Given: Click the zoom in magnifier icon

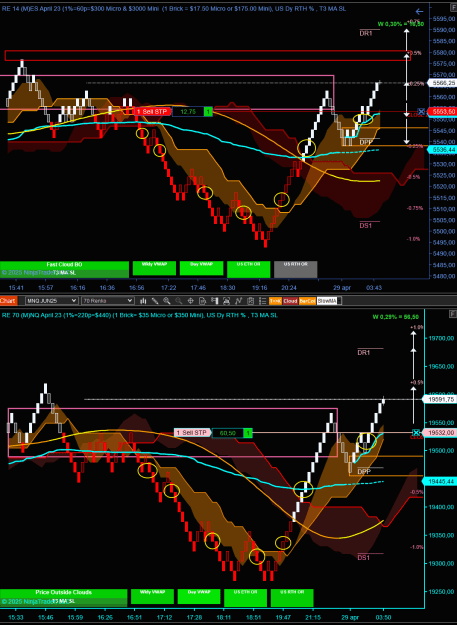Looking at the screenshot, I should click(x=167, y=301).
